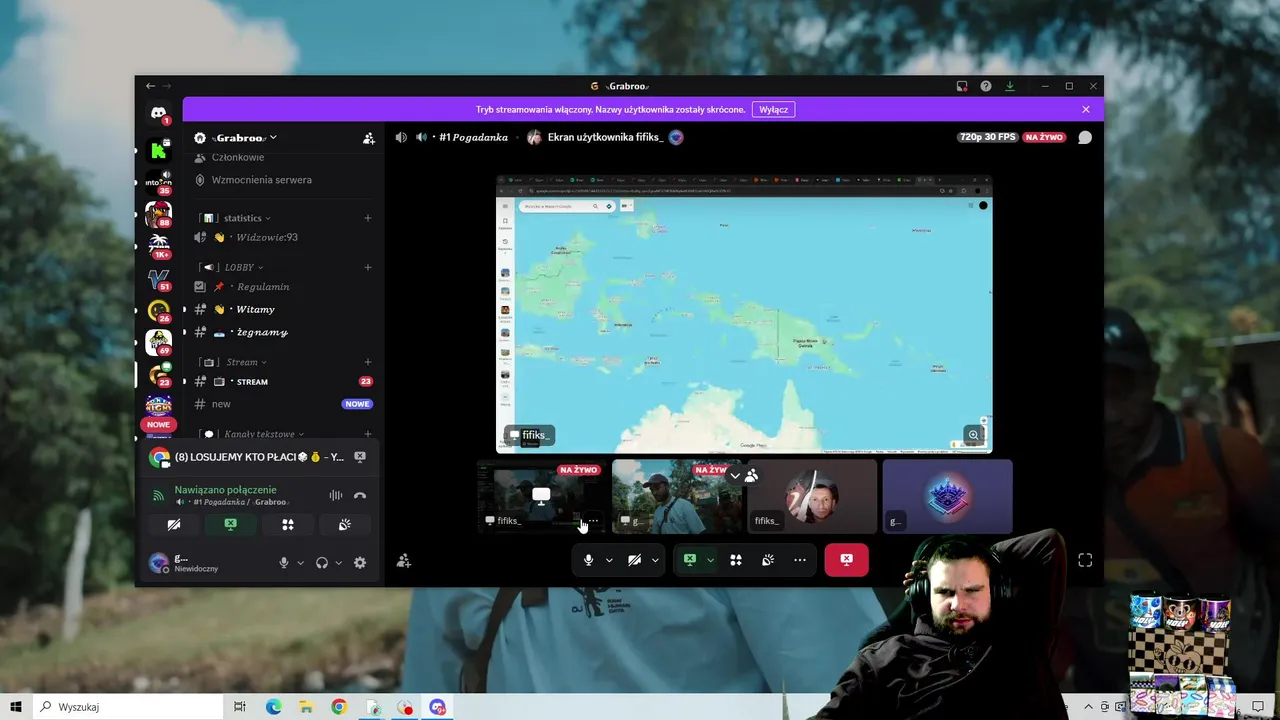This screenshot has width=1280, height=720.
Task: Click red stop streaming button
Action: point(846,560)
